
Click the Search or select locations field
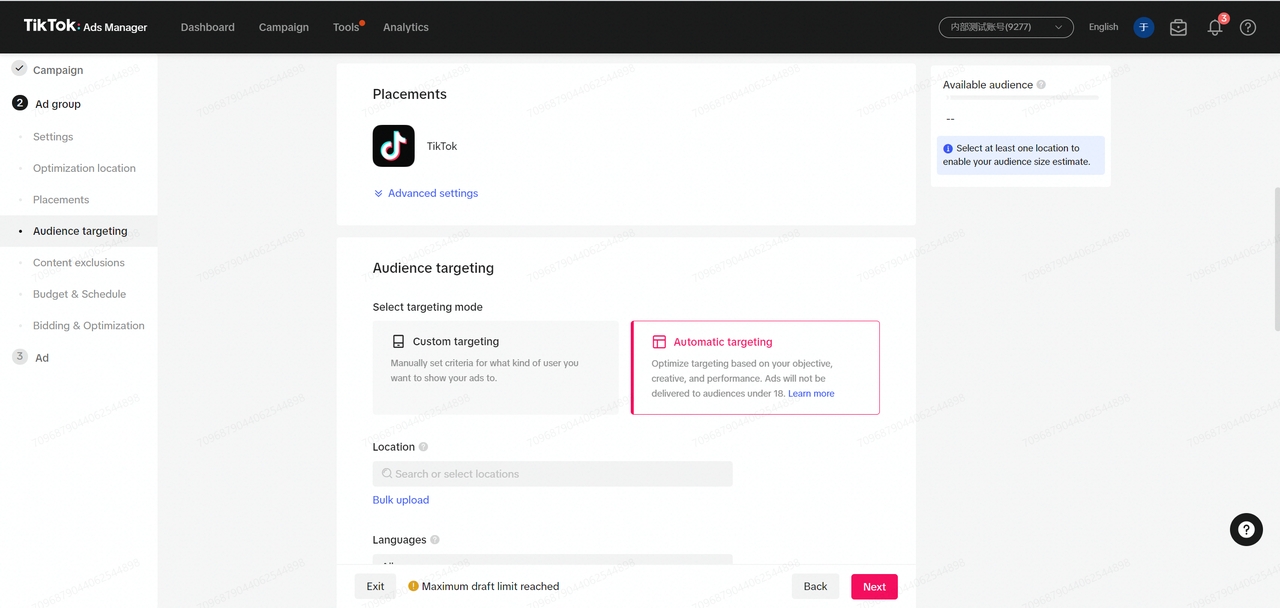click(x=552, y=474)
